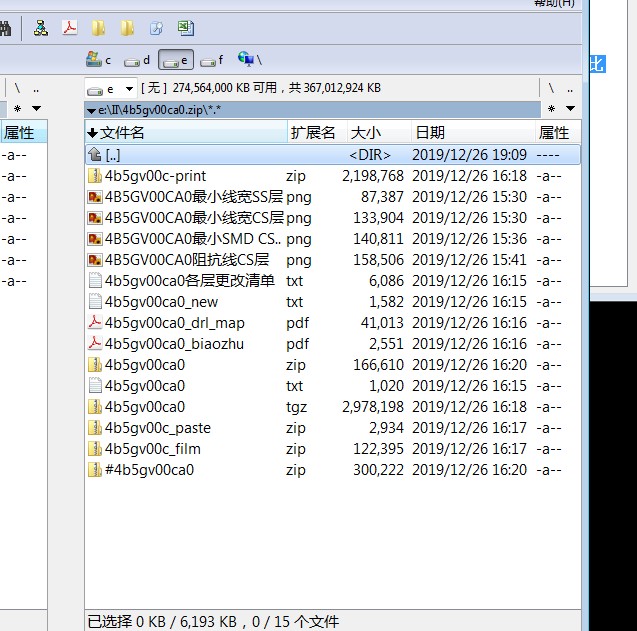Switch to drive f
This screenshot has width=637, height=631.
(212, 61)
